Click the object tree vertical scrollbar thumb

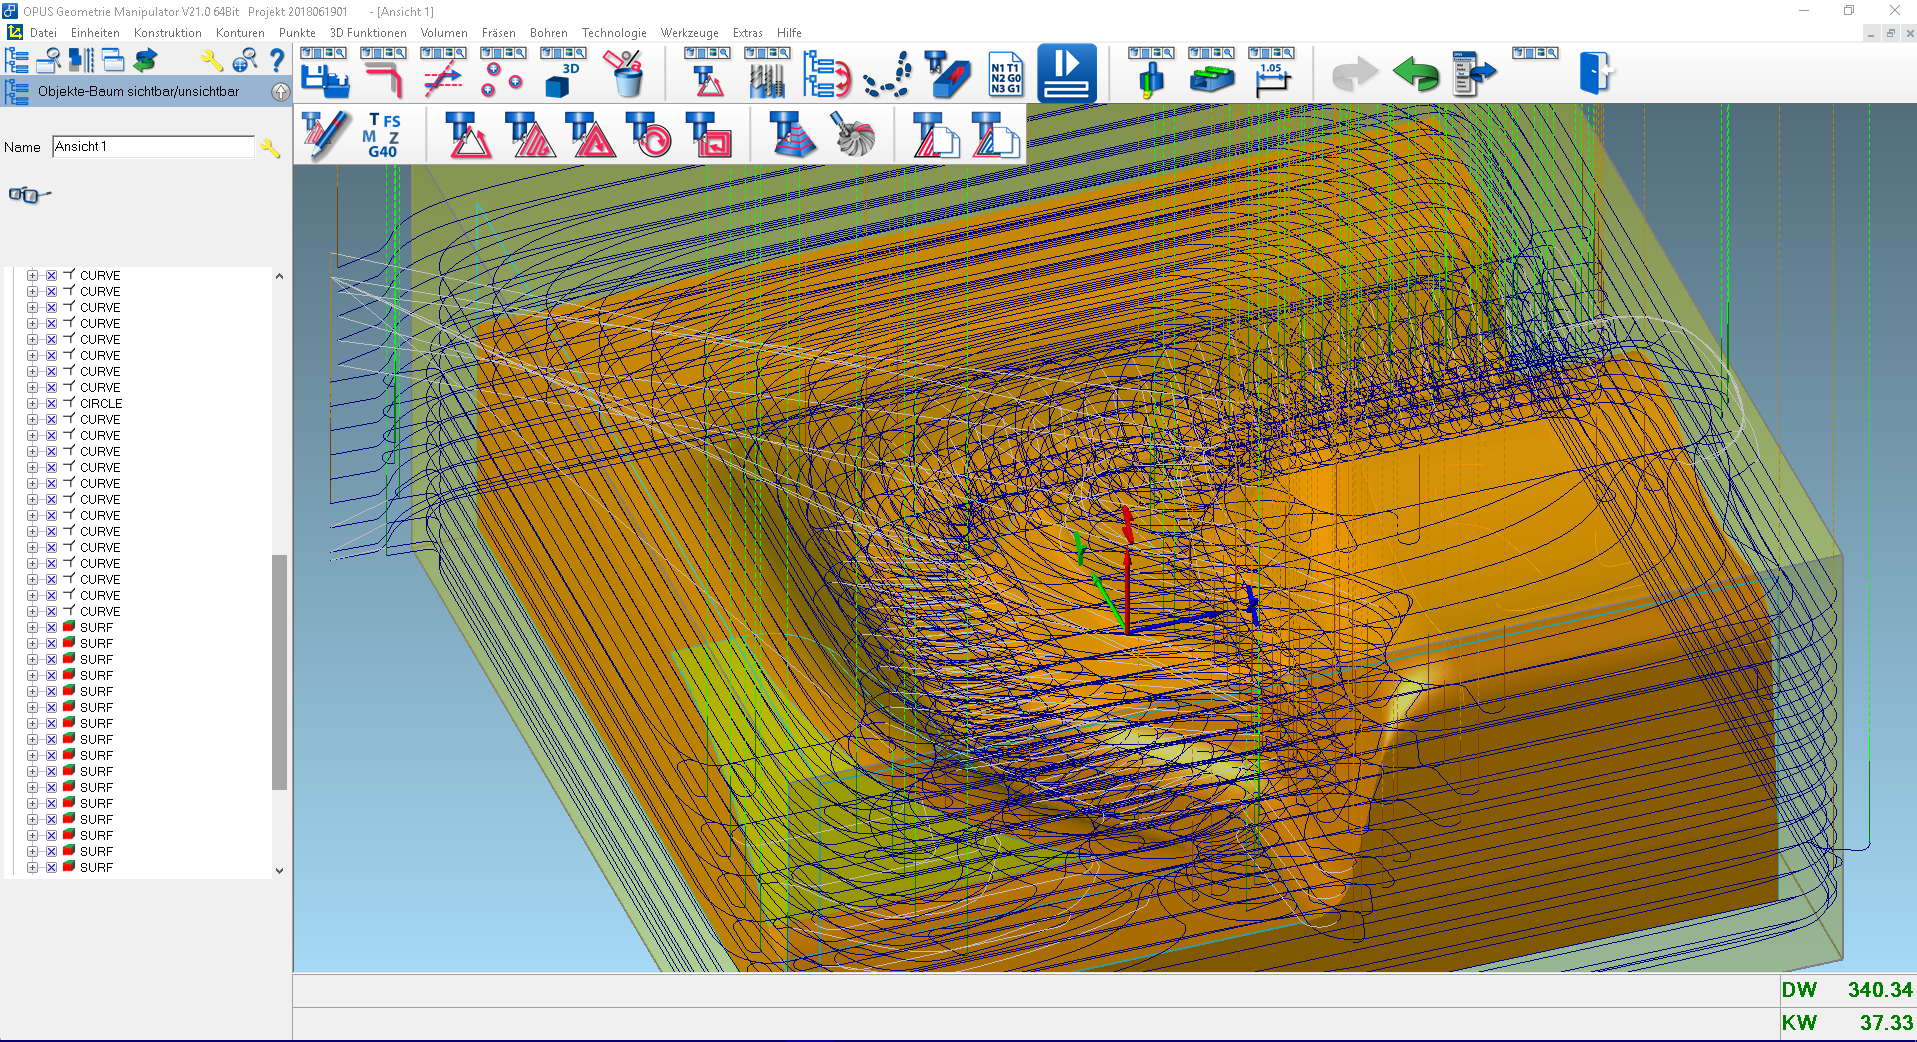279,672
